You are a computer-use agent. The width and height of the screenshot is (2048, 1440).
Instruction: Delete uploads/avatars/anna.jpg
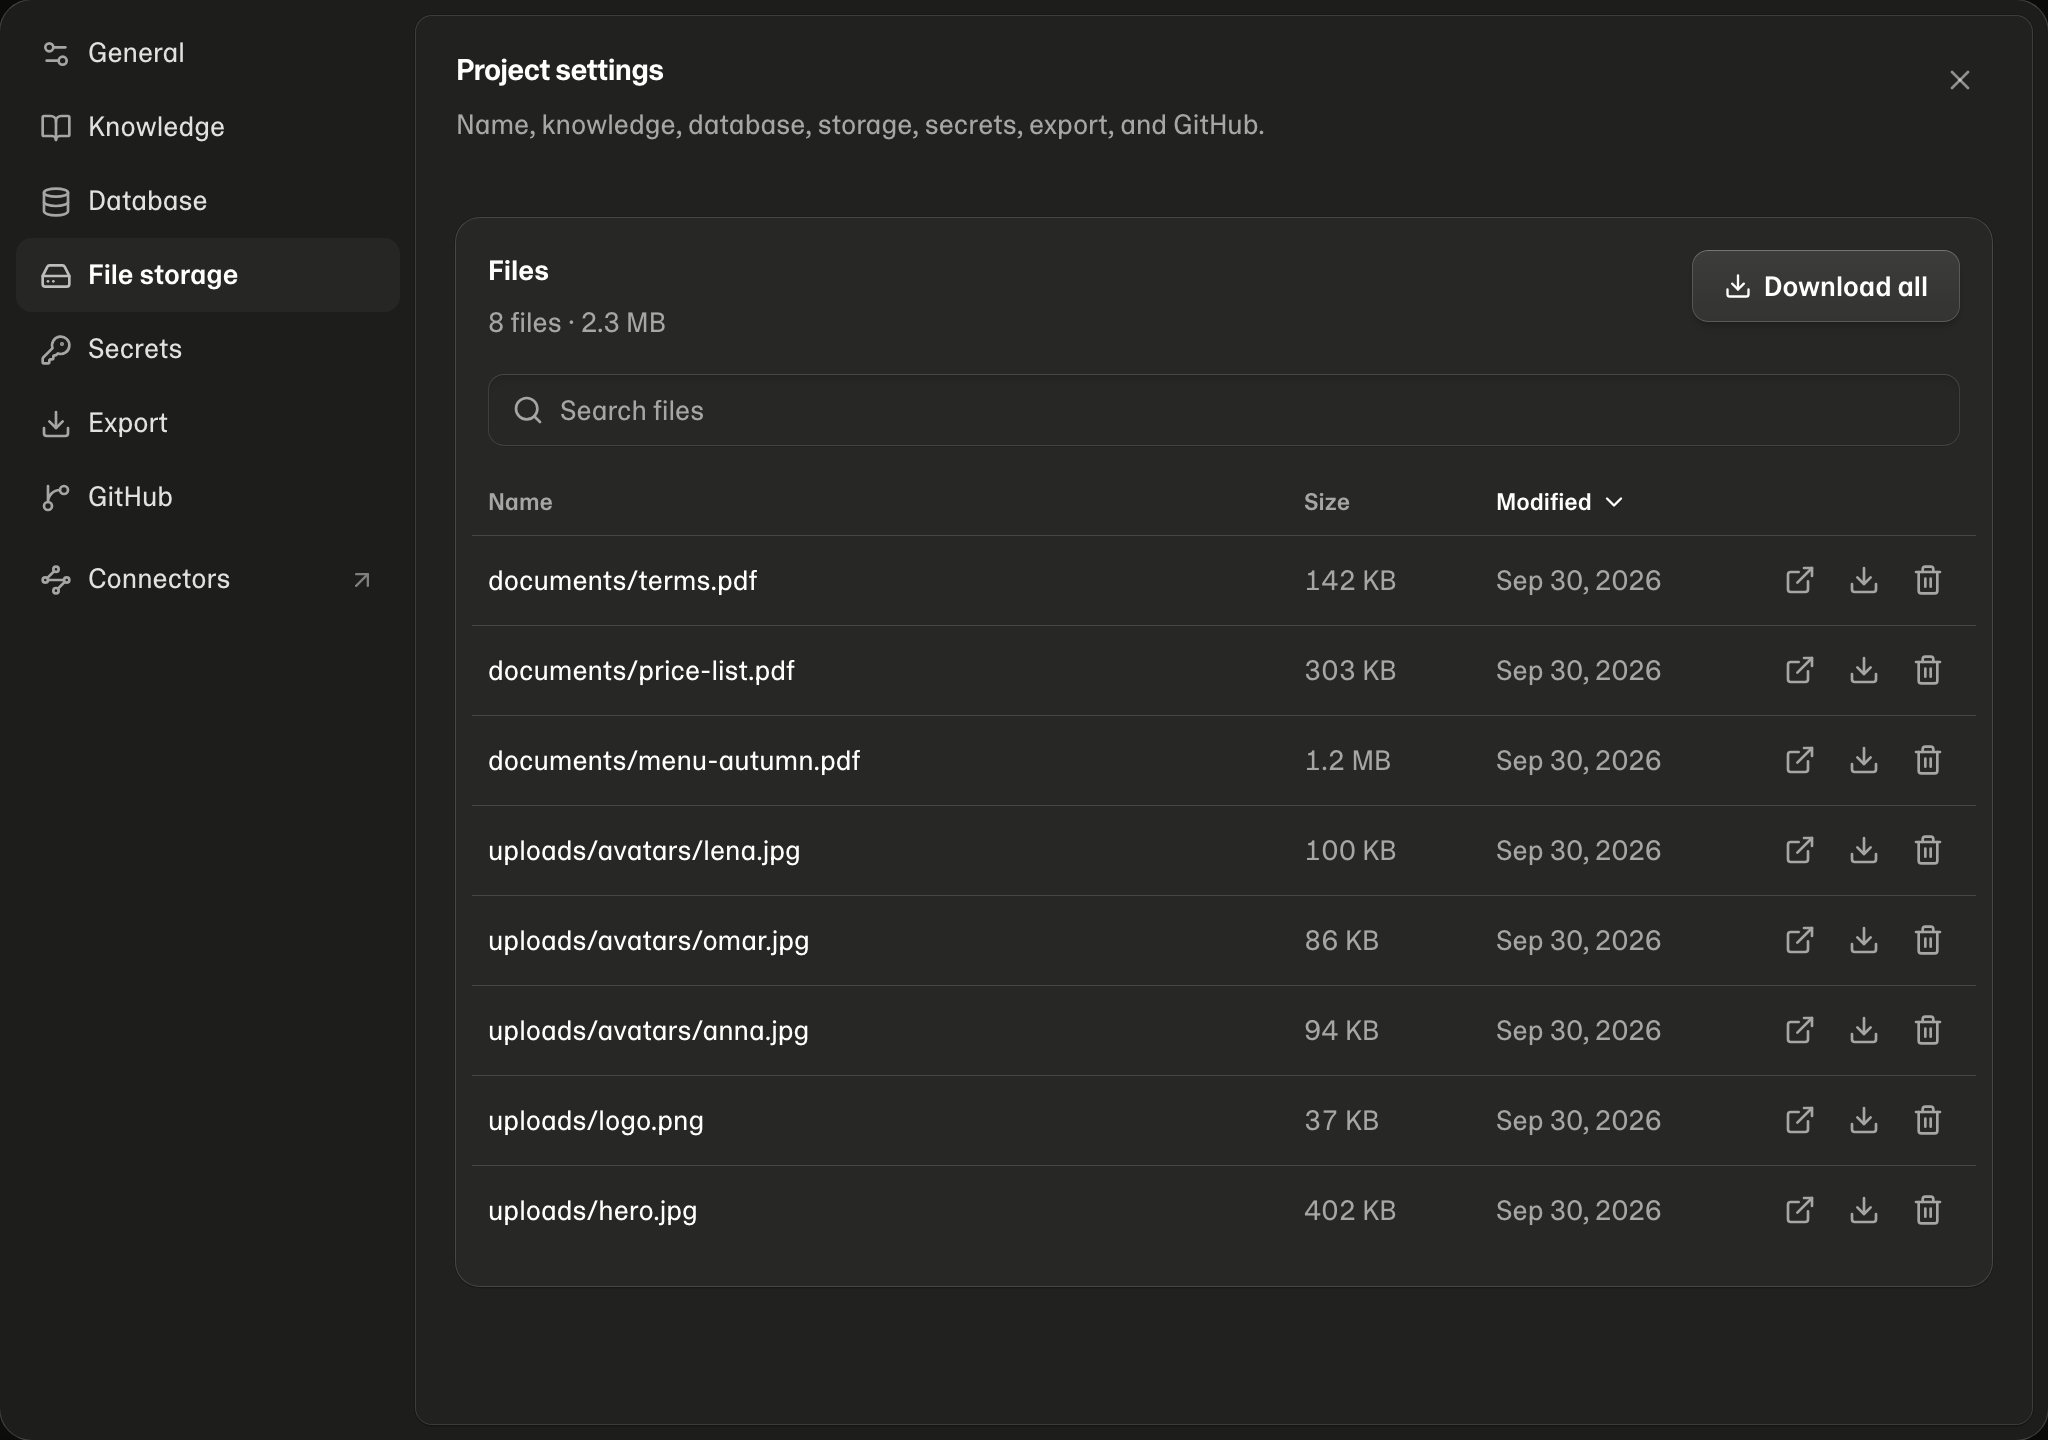click(1927, 1030)
